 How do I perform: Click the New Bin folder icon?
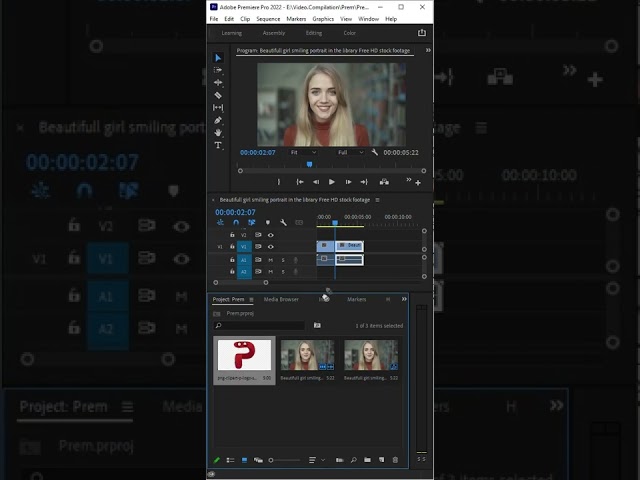click(367, 460)
